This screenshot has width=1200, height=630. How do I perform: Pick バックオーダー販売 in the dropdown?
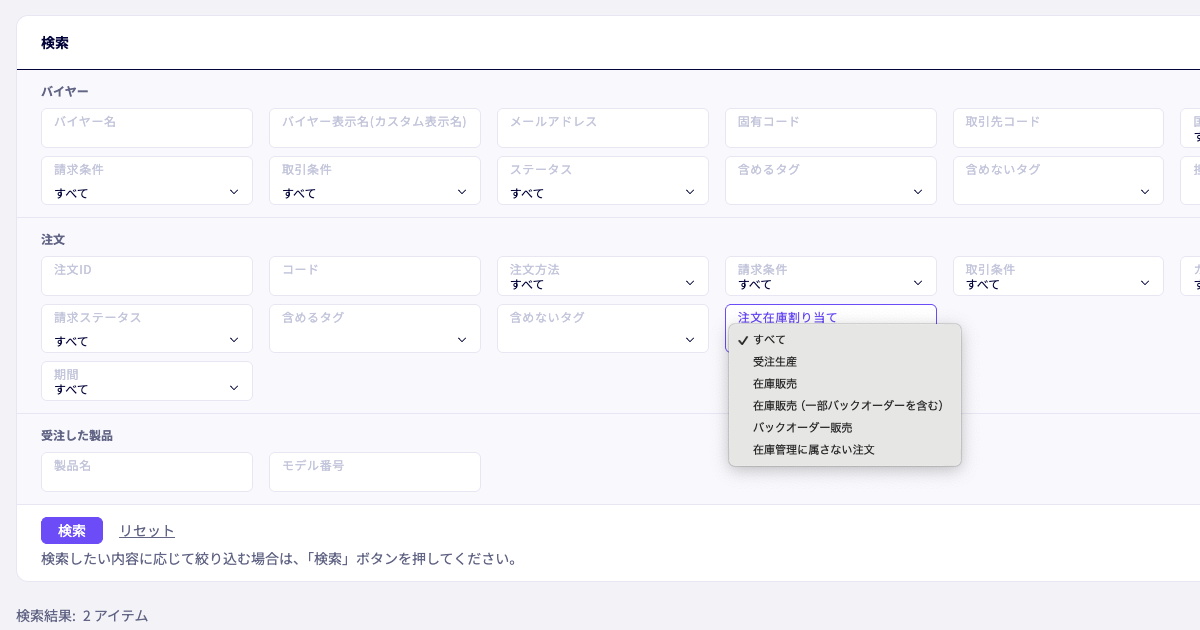tap(802, 428)
